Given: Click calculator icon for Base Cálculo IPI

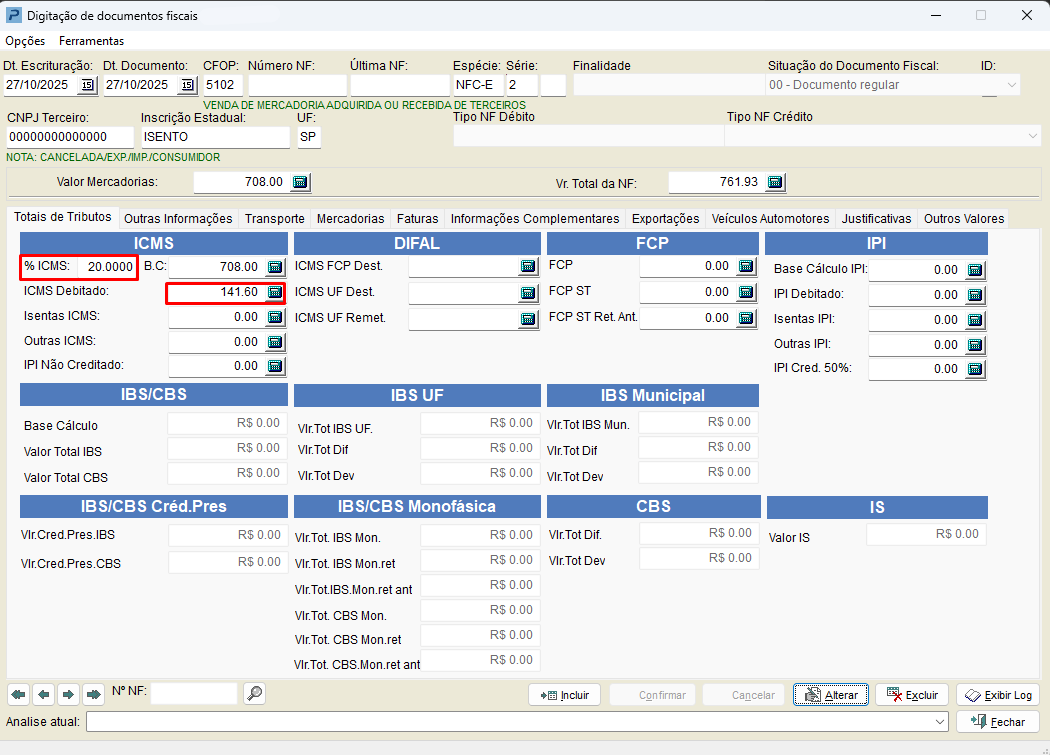Looking at the screenshot, I should (x=976, y=270).
